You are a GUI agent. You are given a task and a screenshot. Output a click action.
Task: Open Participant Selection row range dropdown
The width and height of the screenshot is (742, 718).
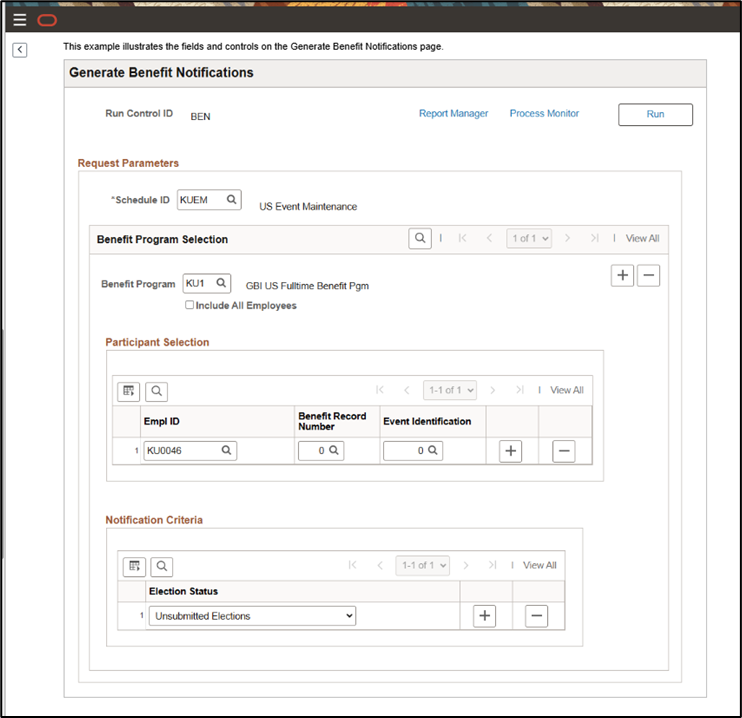click(449, 390)
